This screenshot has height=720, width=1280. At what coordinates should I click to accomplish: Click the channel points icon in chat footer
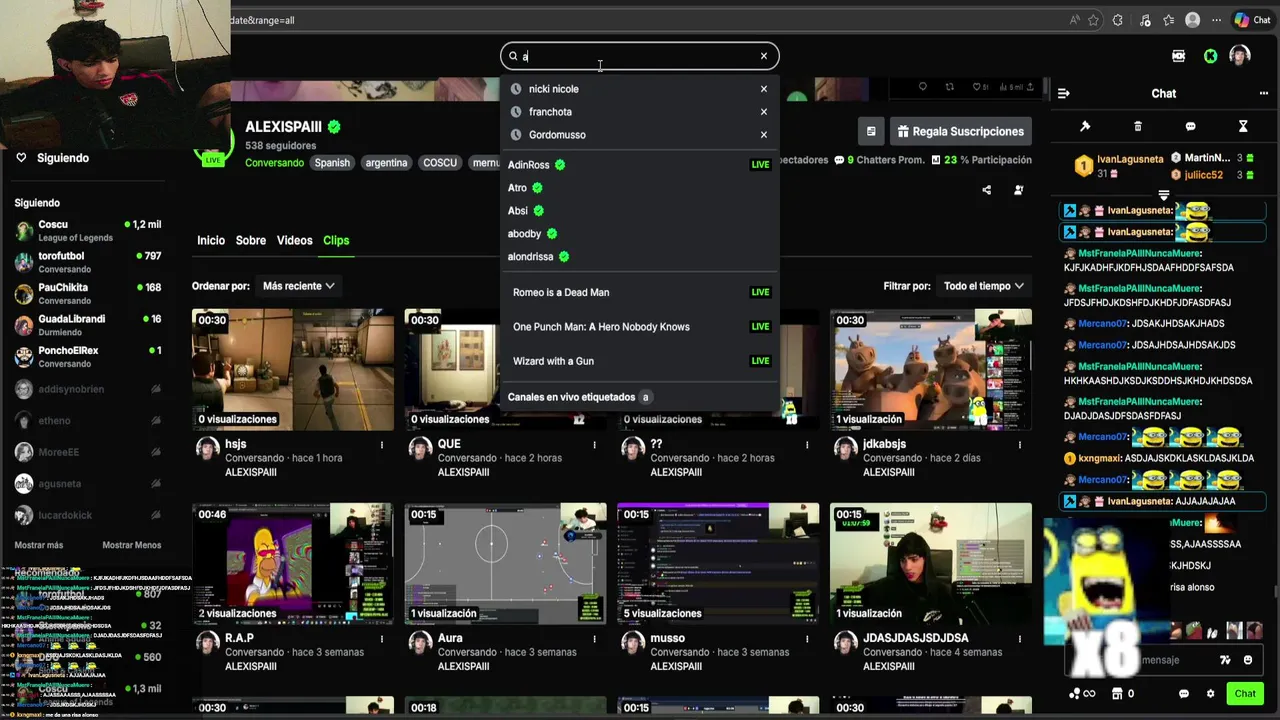(1075, 694)
